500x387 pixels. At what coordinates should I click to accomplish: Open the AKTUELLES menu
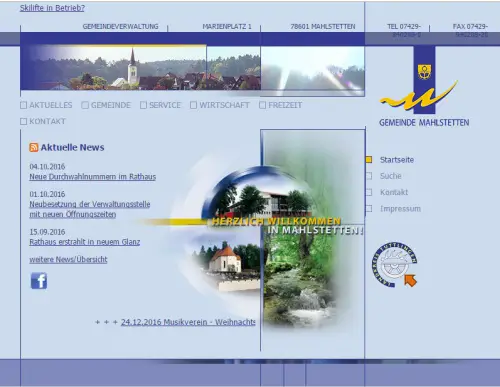click(x=46, y=105)
